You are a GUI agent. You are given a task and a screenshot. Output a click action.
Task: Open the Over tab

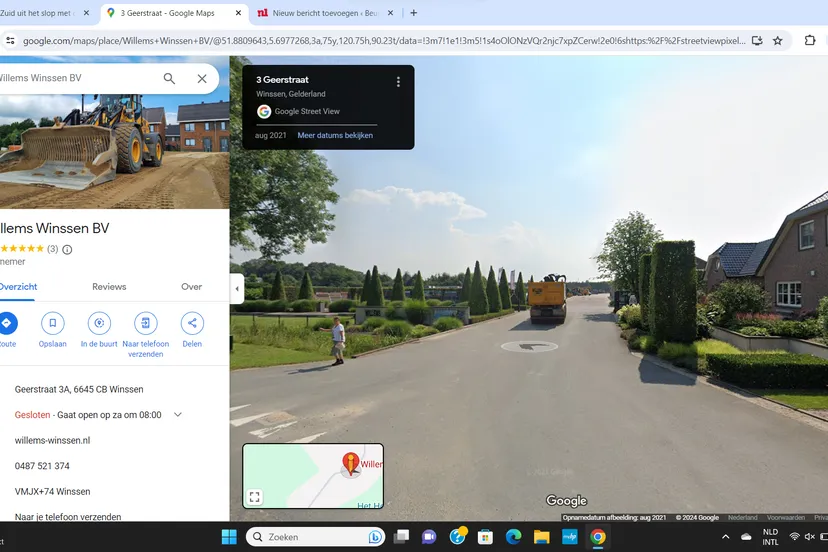(192, 287)
